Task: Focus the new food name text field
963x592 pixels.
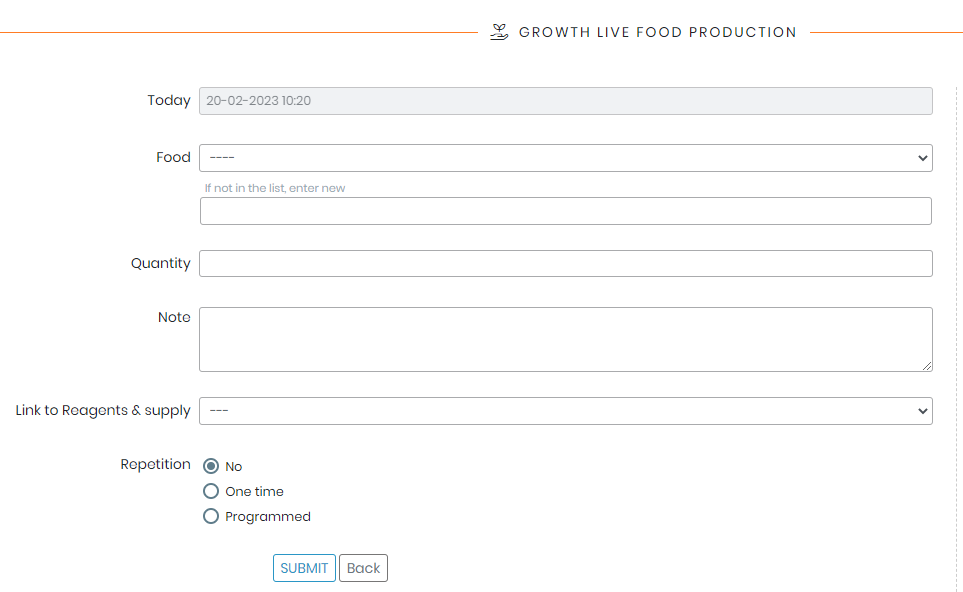Action: pyautogui.click(x=566, y=211)
